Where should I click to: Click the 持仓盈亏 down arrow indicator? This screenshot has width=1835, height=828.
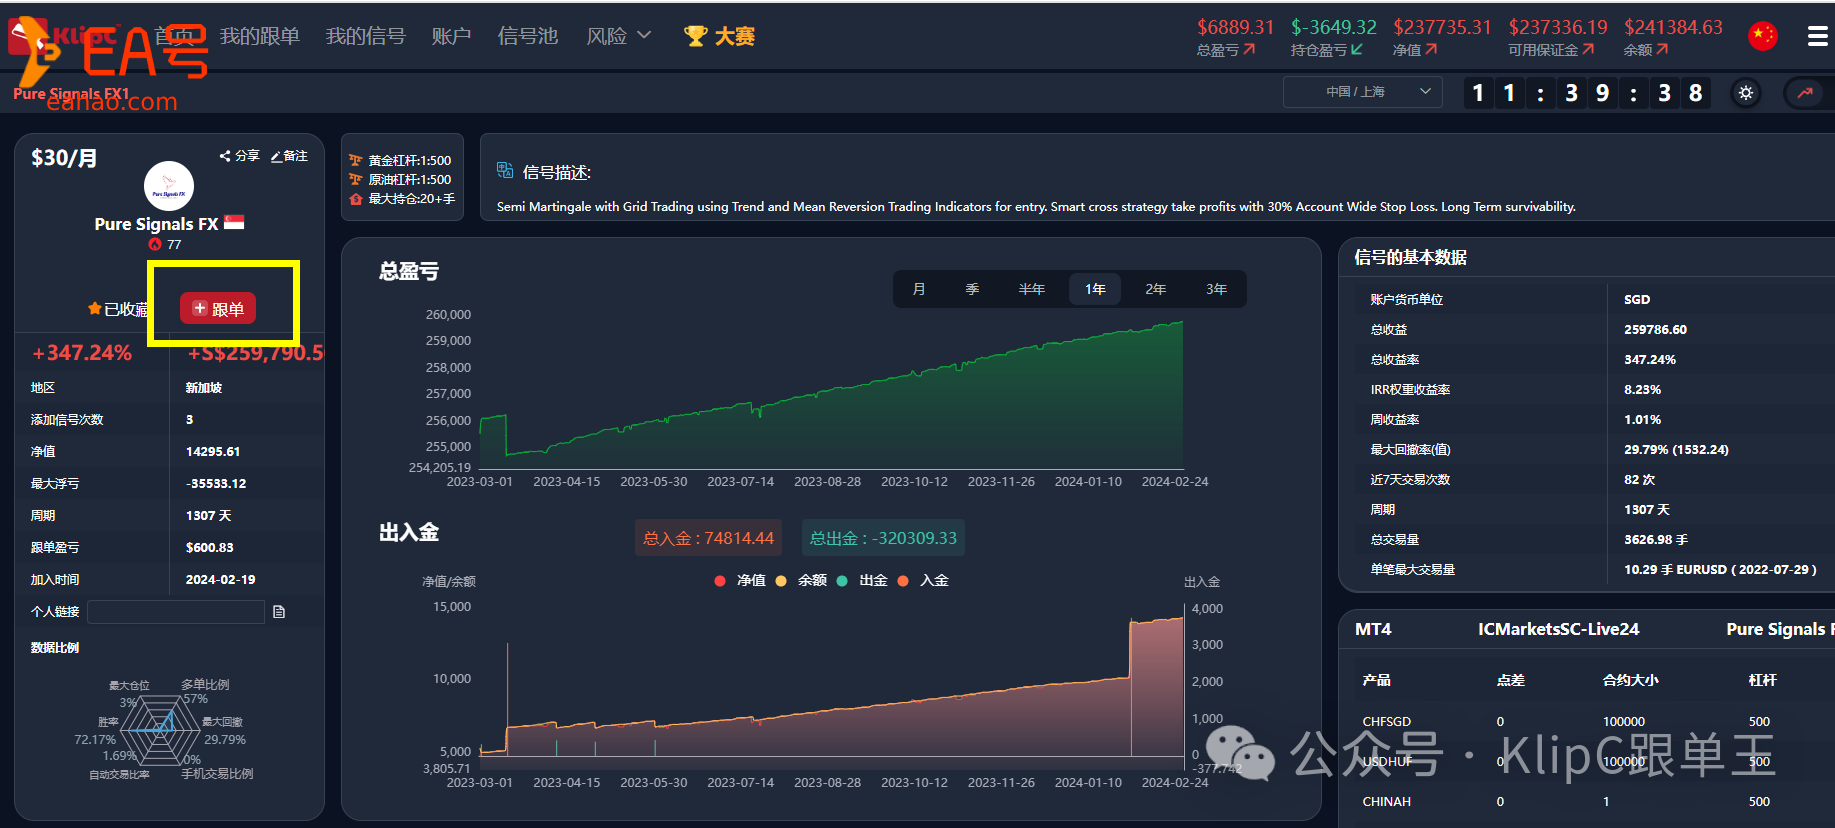[x=1356, y=49]
